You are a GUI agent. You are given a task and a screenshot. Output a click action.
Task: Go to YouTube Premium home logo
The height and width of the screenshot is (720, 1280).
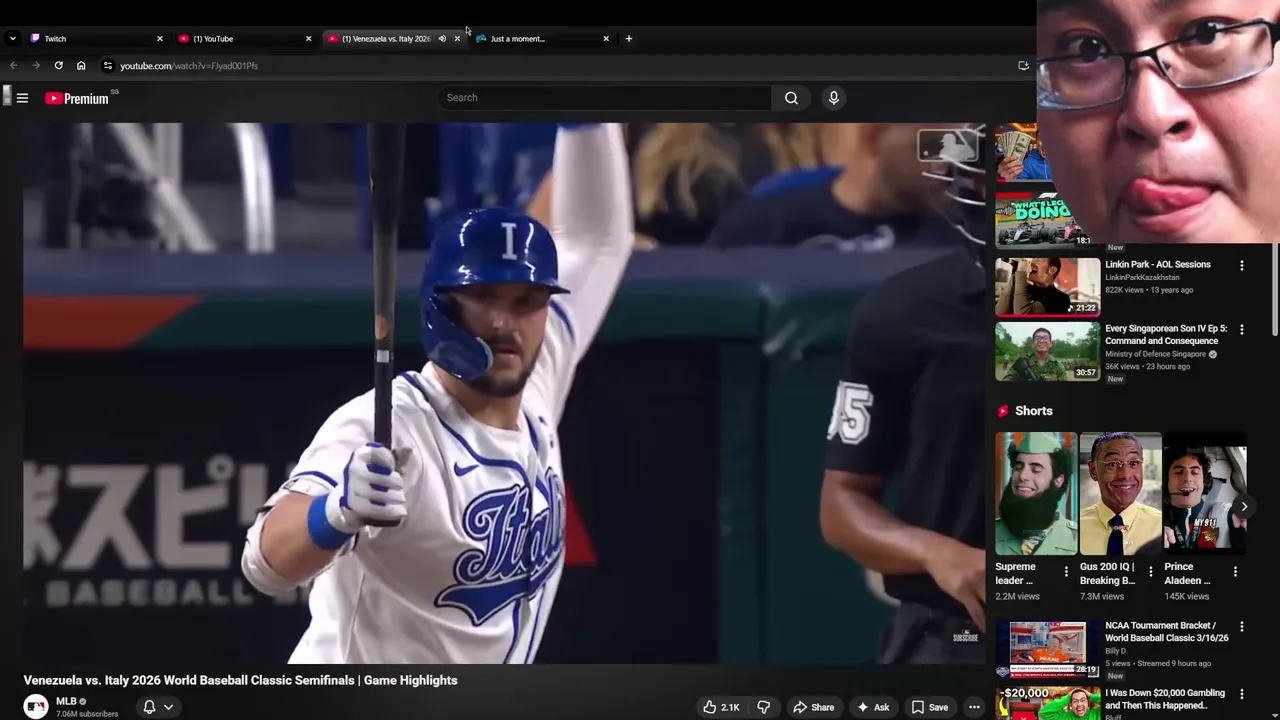(x=77, y=98)
